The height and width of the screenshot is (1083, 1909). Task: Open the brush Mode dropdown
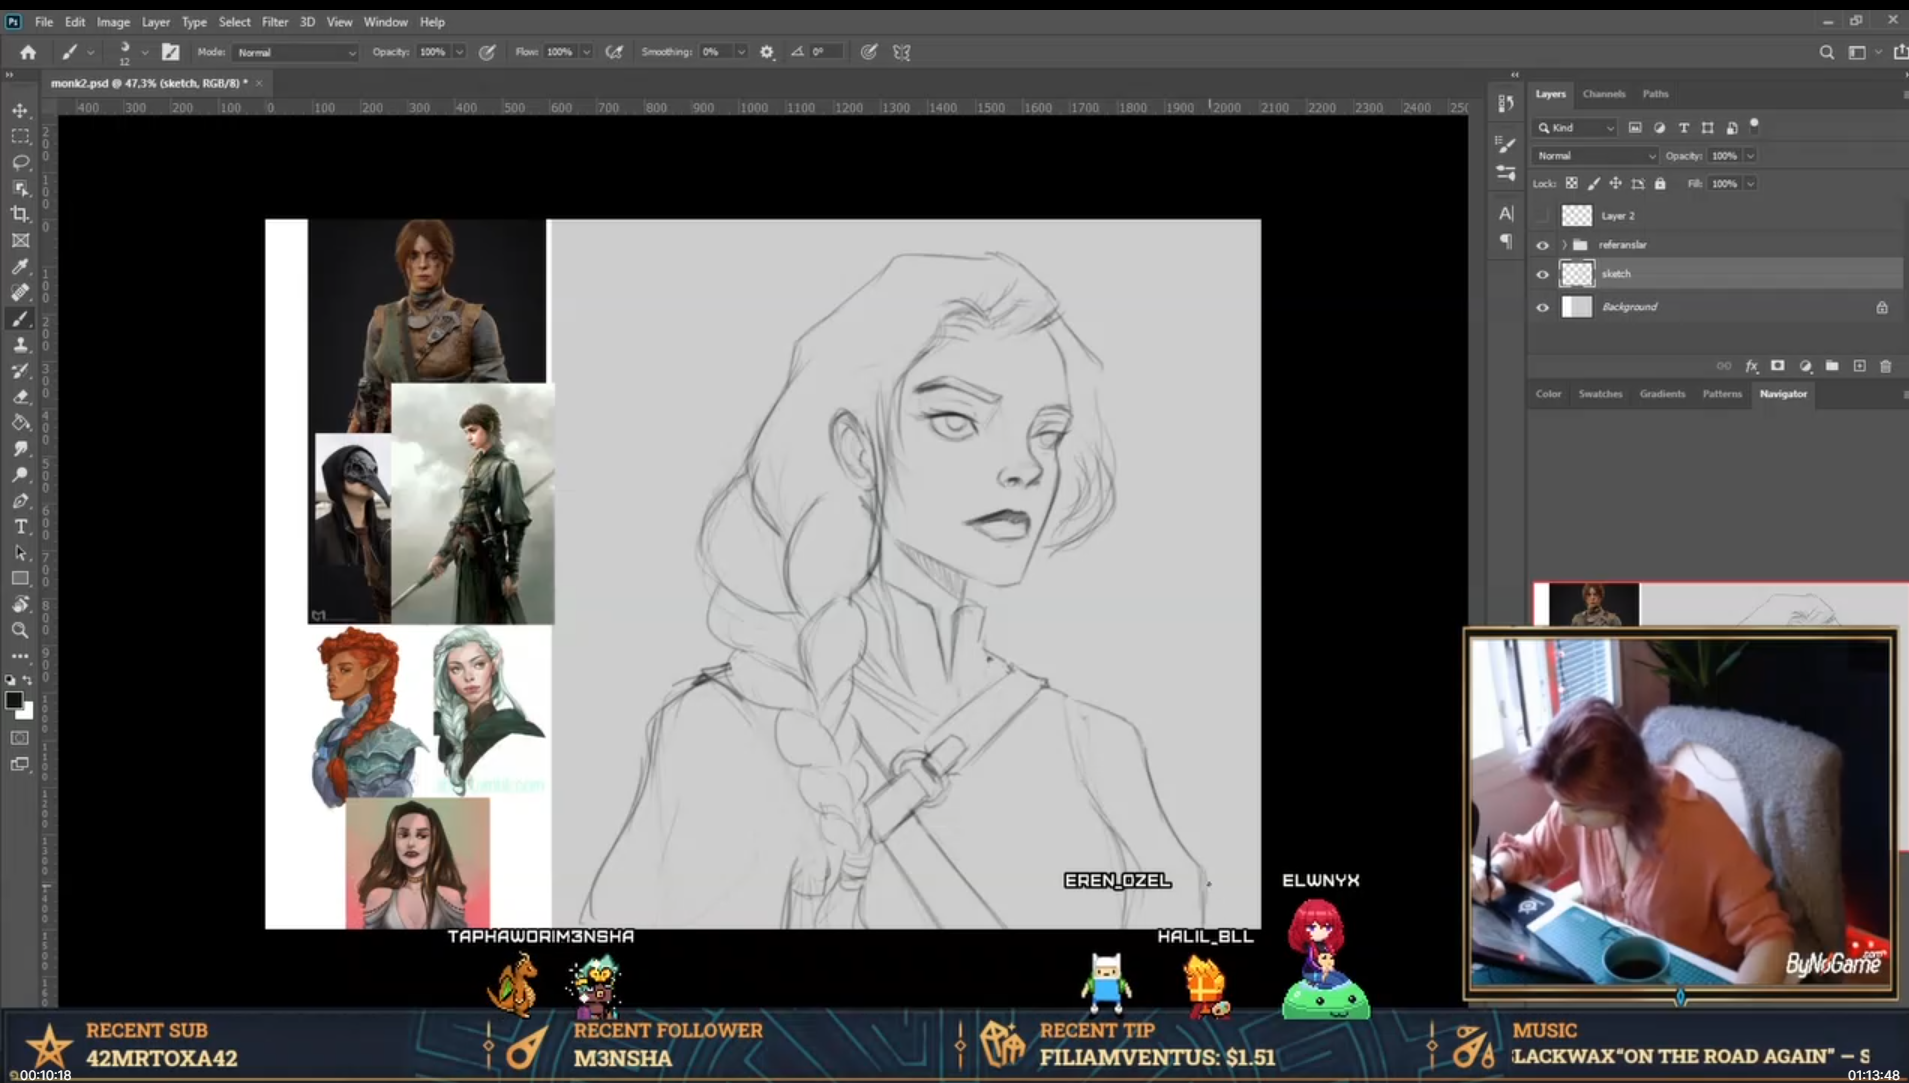point(295,52)
